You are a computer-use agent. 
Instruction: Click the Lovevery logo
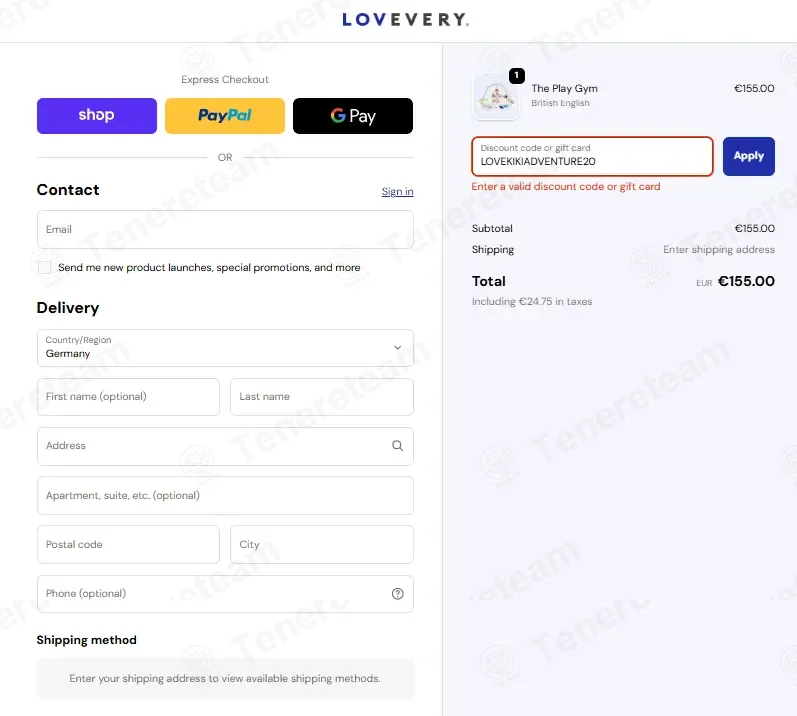pos(405,20)
